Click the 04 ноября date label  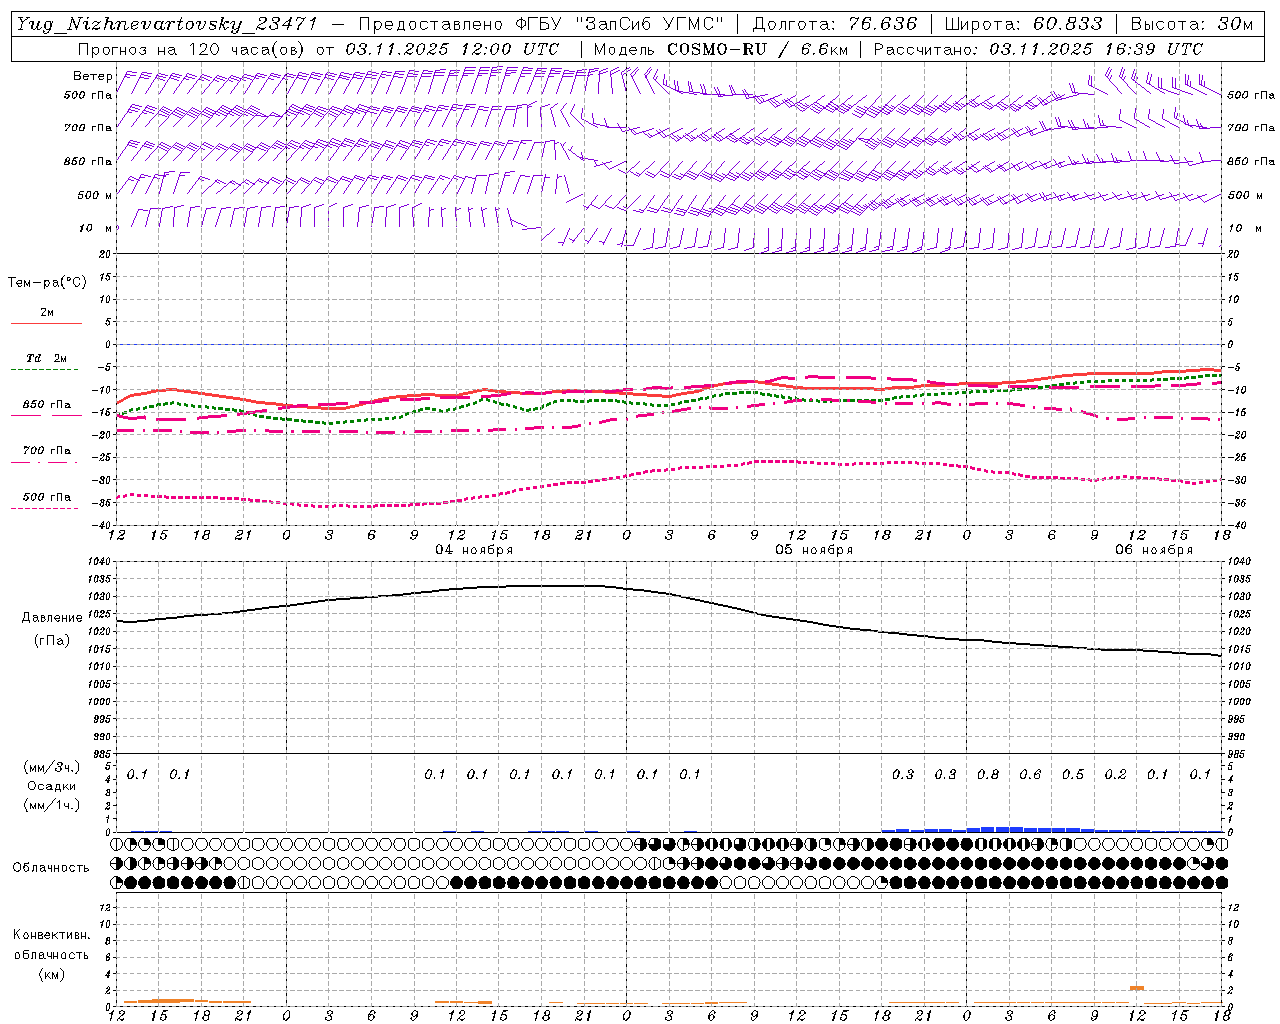474,550
